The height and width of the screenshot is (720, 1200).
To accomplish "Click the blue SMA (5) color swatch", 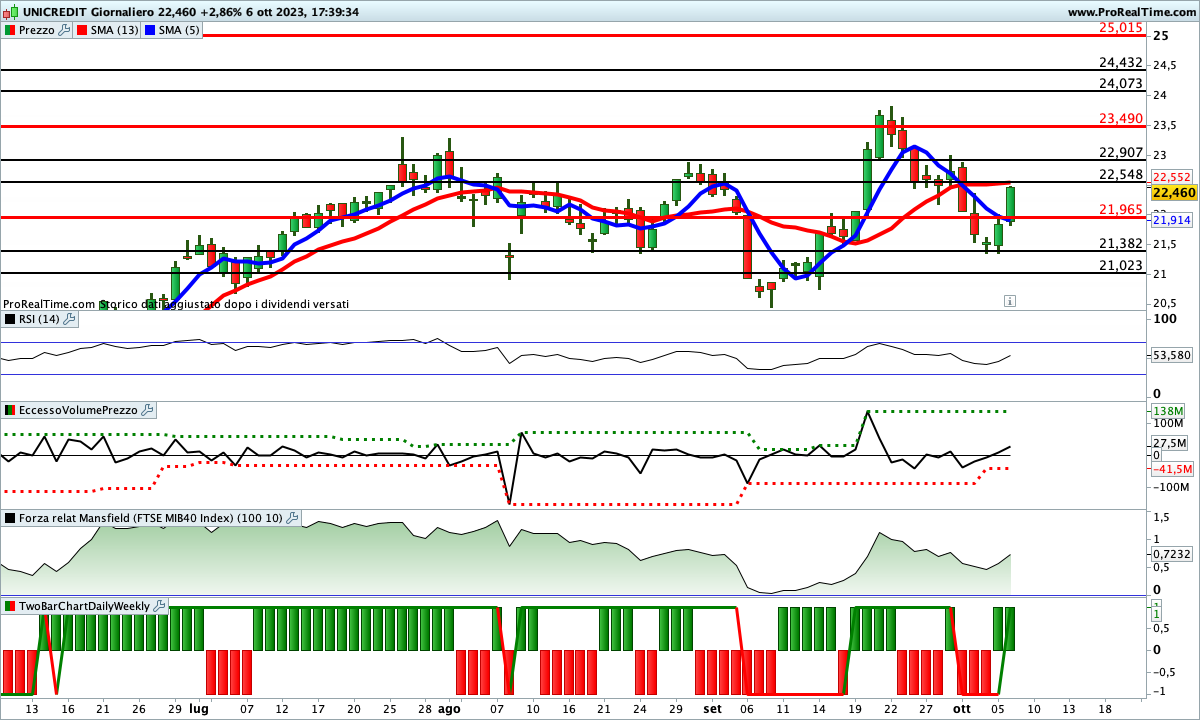I will coord(149,30).
